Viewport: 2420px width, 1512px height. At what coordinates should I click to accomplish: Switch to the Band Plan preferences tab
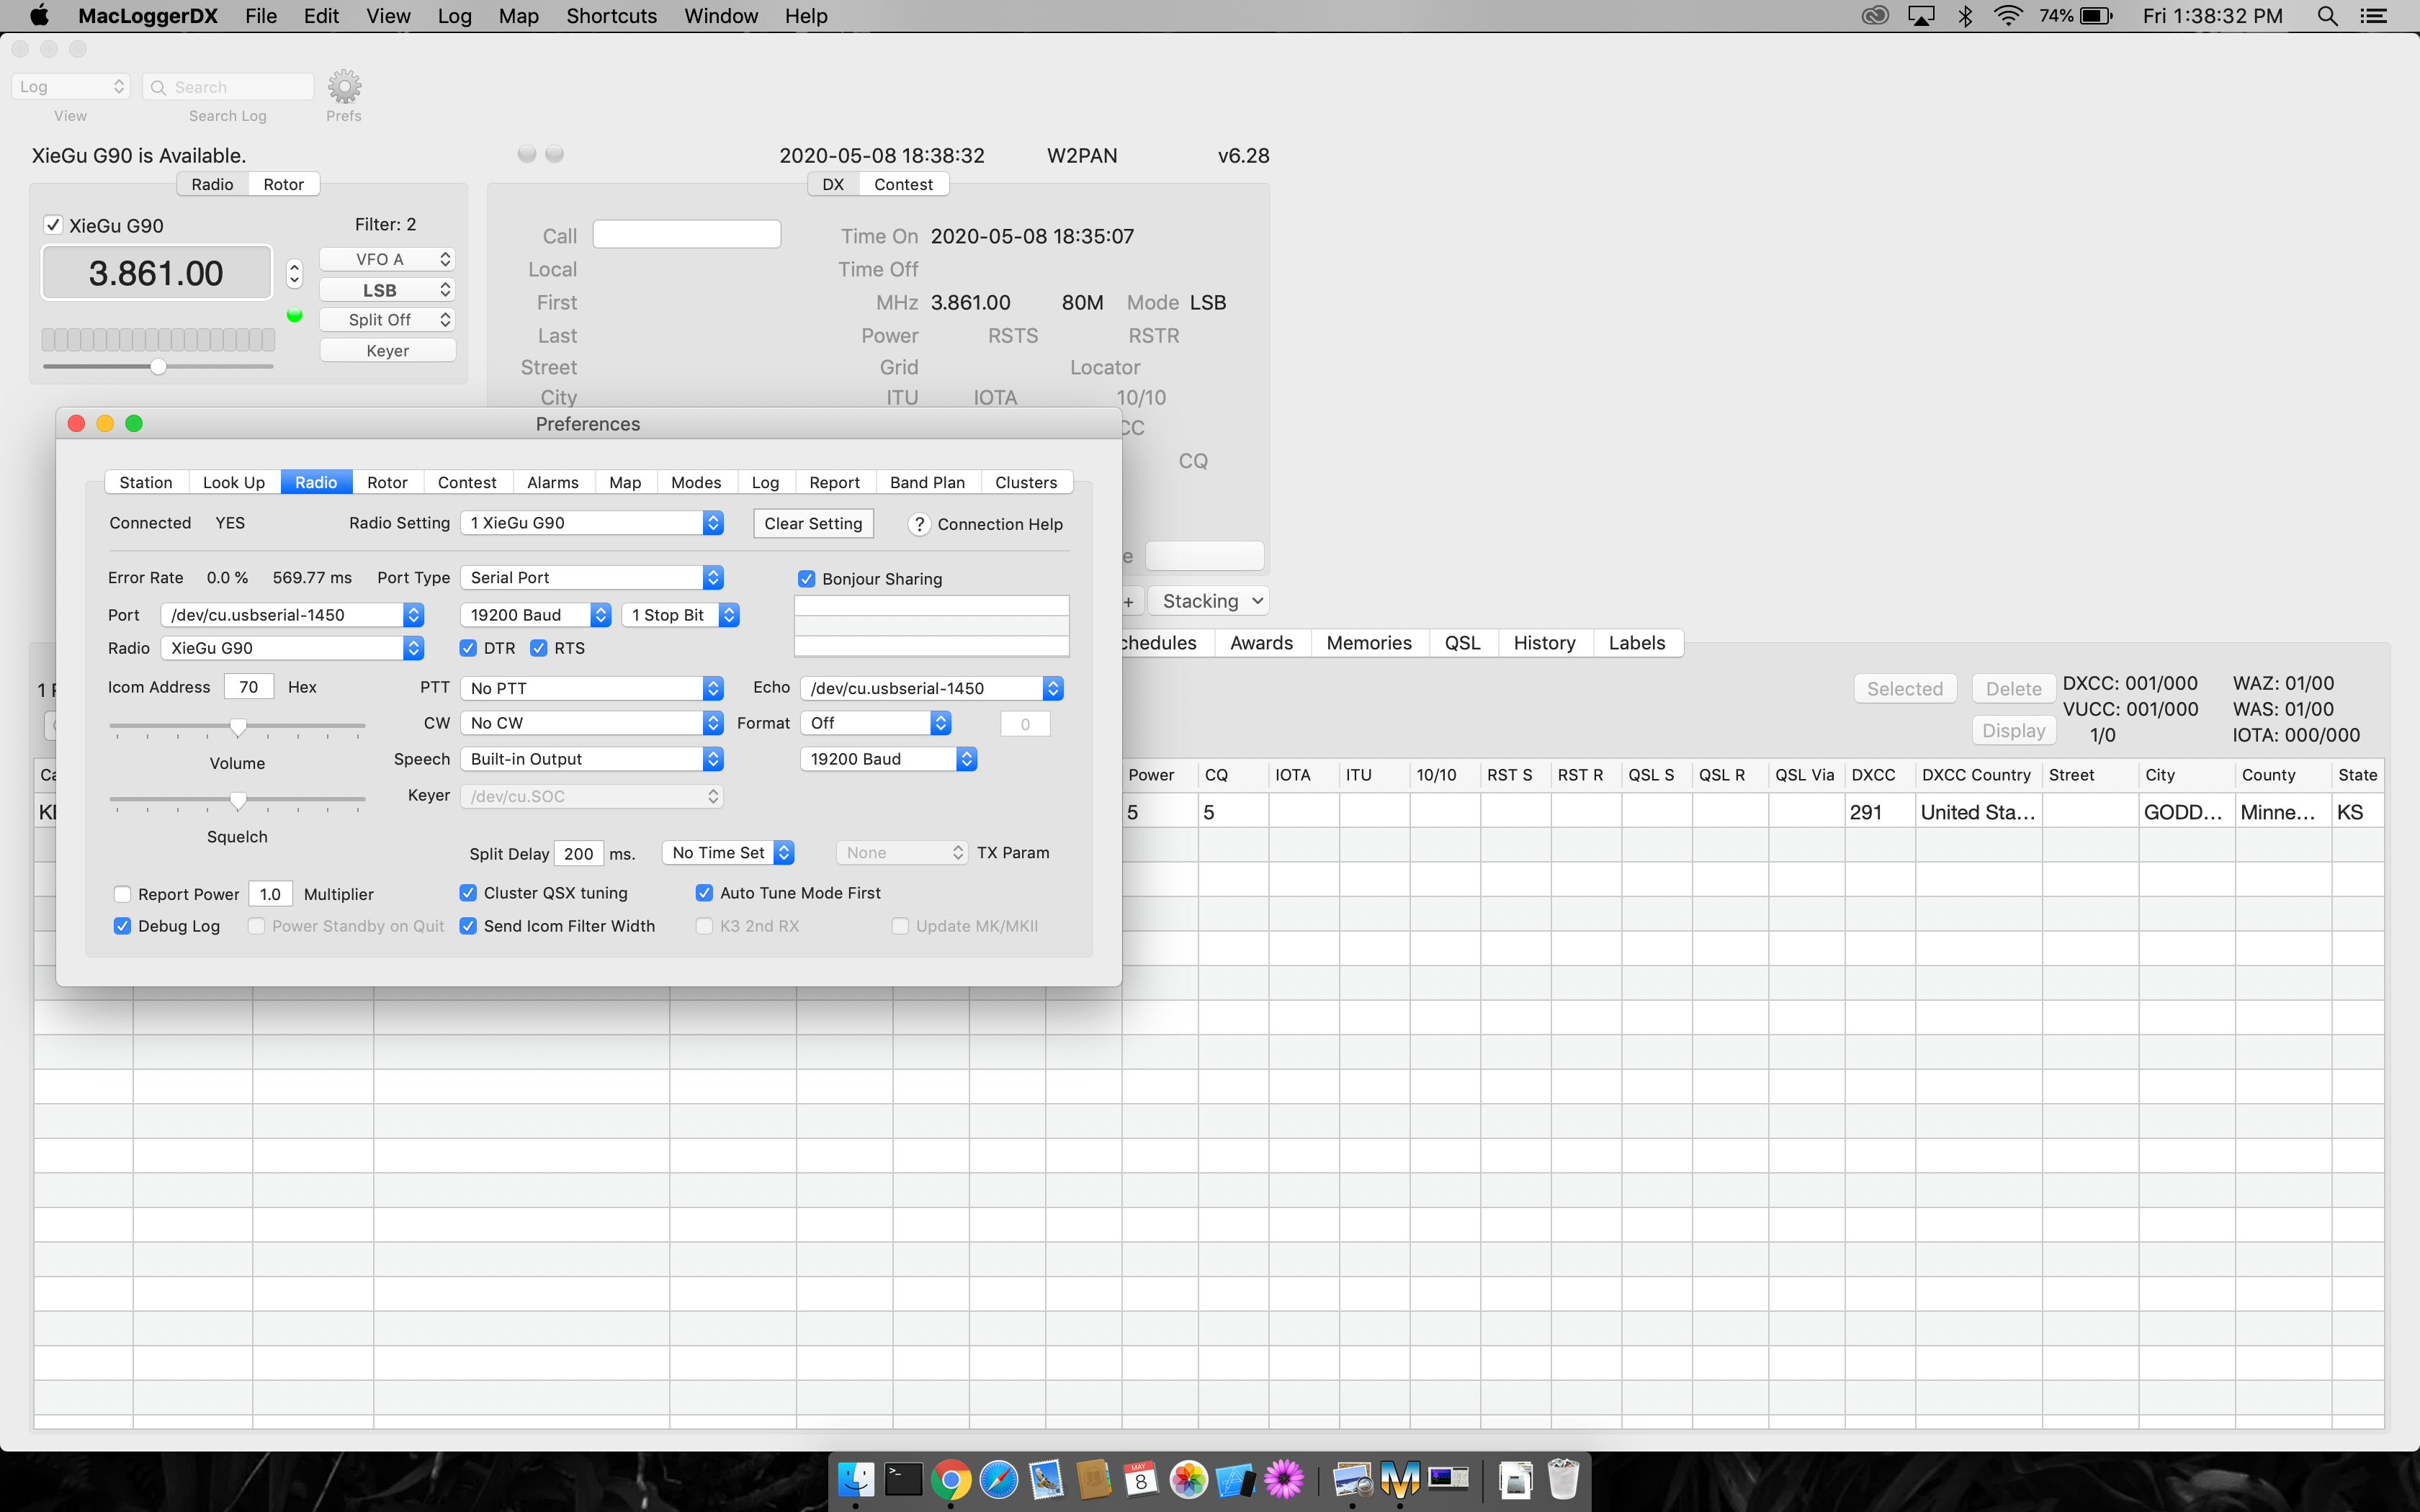(x=927, y=482)
